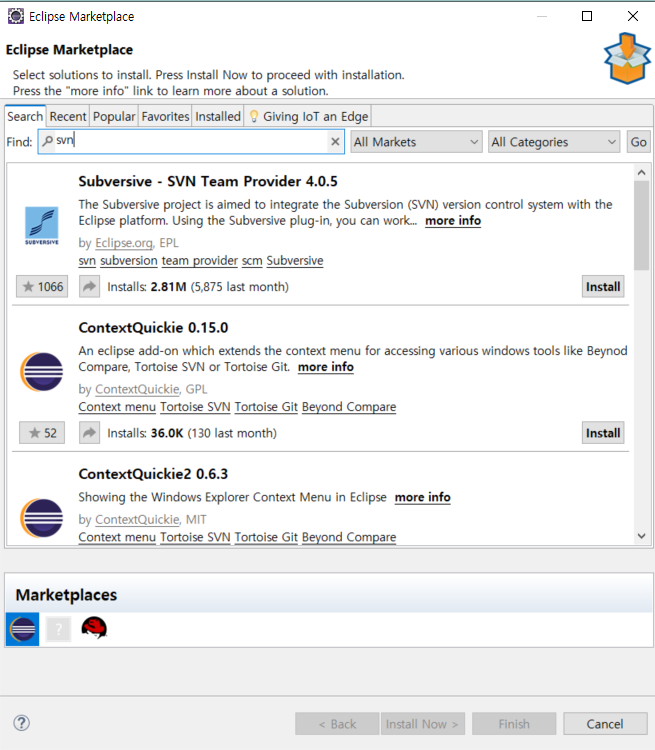Click scrollbar up arrow in results list
Viewport: 655px width, 750px height.
tap(642, 172)
